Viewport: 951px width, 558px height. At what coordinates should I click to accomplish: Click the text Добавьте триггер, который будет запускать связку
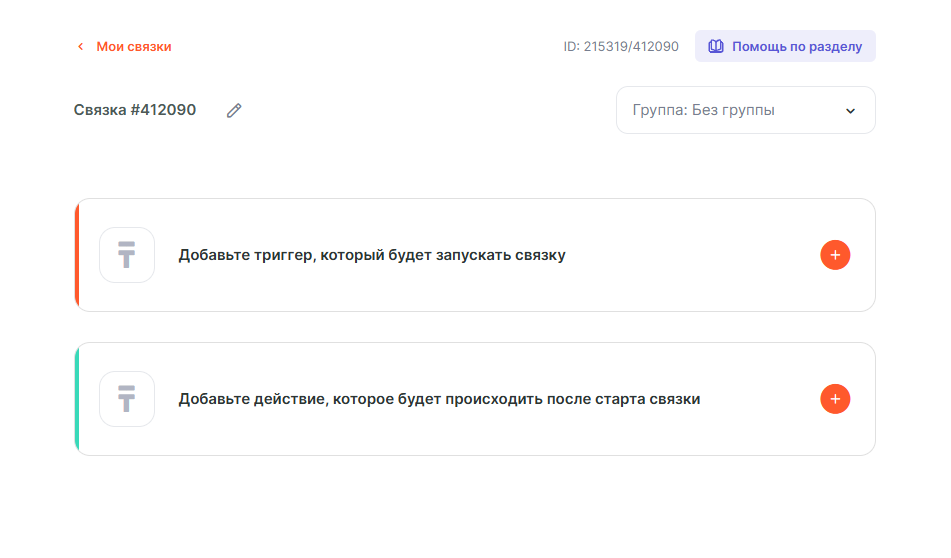coord(372,255)
